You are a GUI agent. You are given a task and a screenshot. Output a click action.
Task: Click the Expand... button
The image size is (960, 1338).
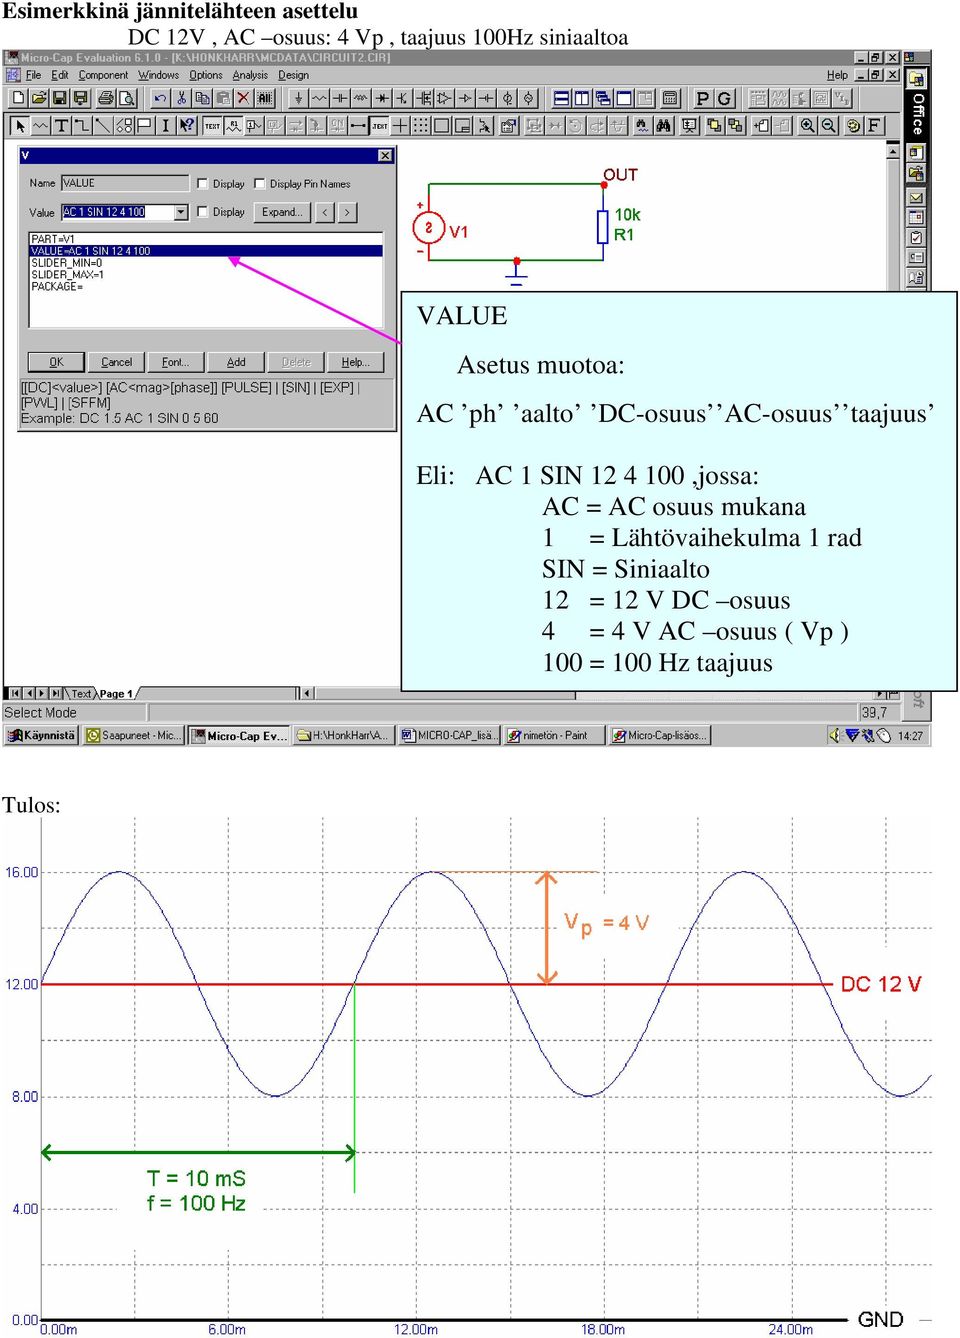[x=282, y=212]
